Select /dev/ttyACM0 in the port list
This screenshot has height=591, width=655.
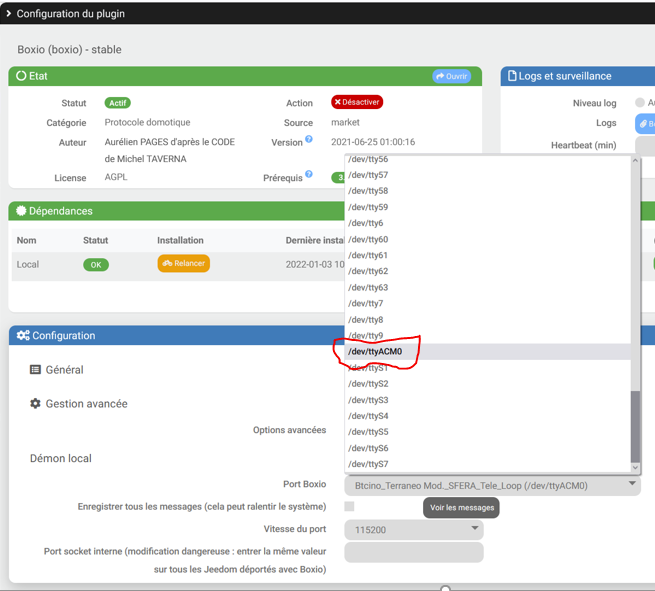click(487, 352)
